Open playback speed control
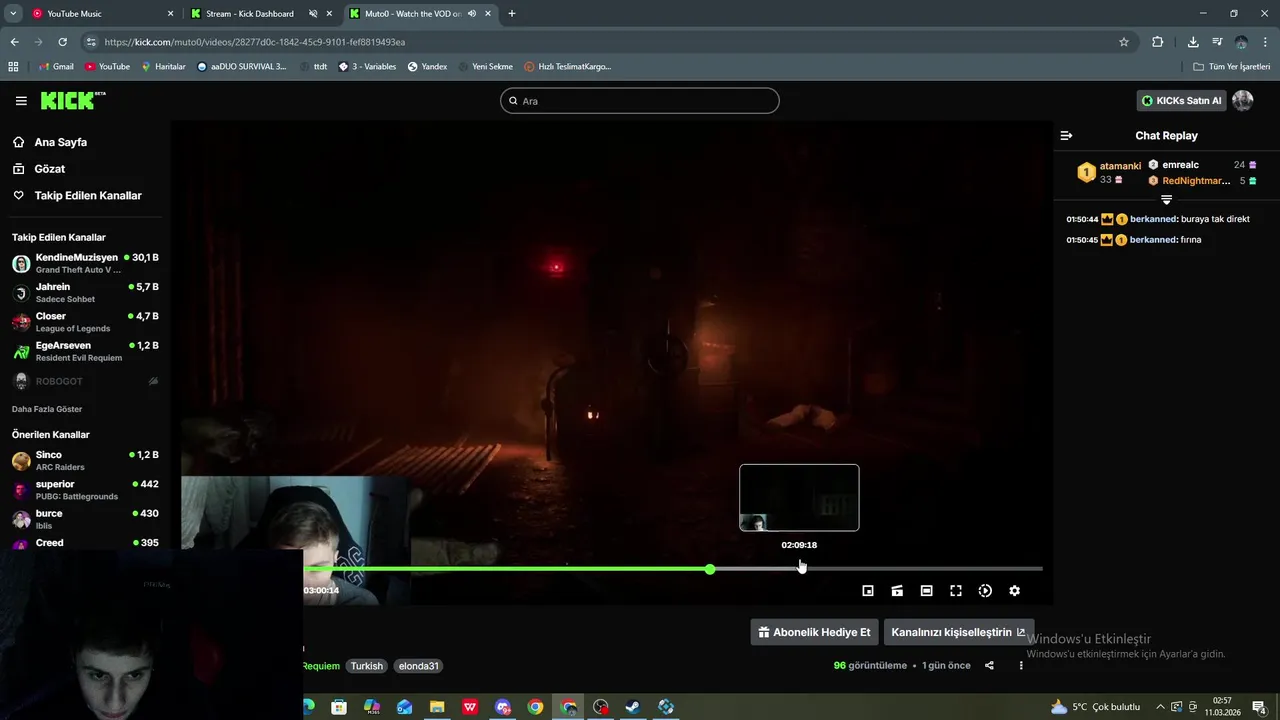 pos(985,591)
